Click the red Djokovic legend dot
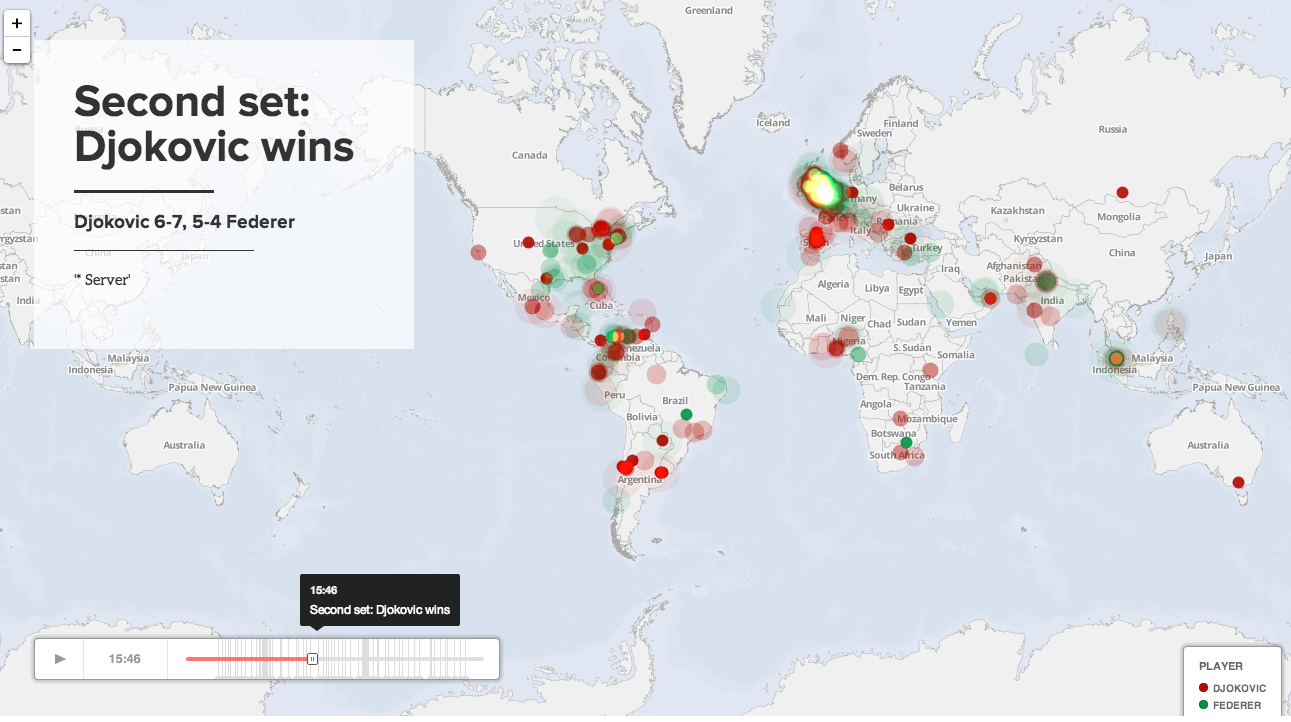1291x722 pixels. click(1203, 688)
